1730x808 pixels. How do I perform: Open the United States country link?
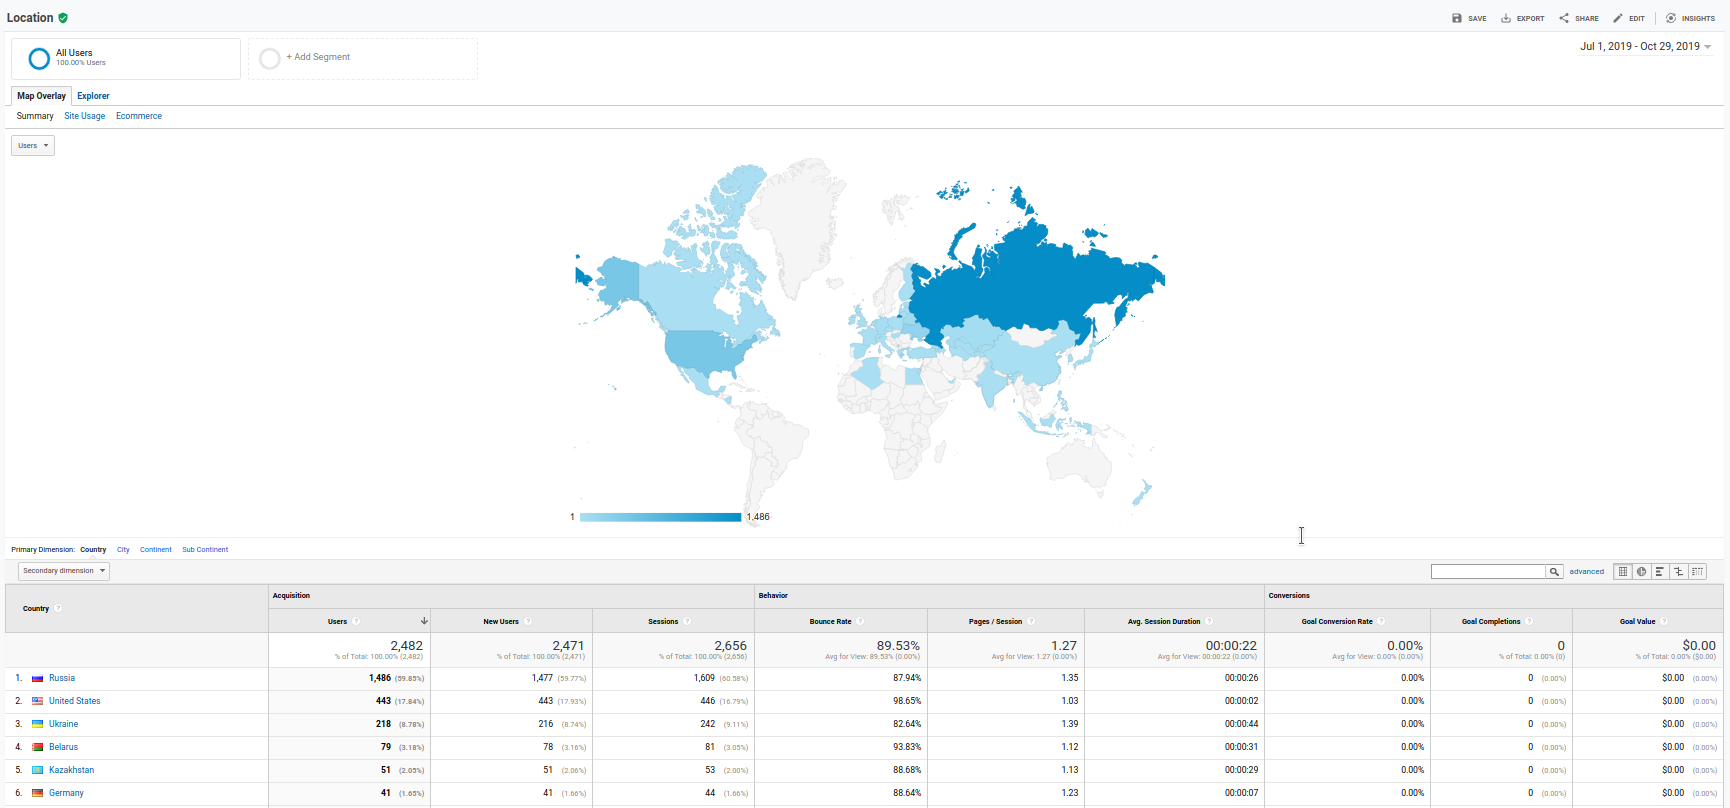tap(75, 701)
